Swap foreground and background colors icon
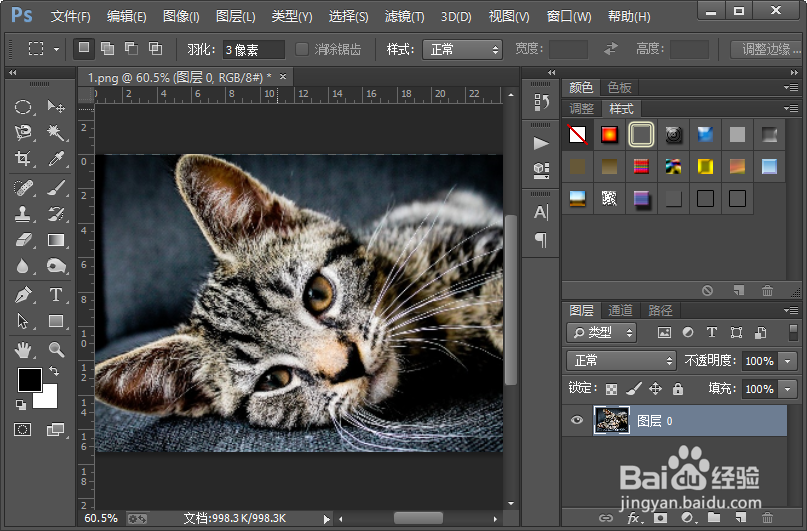 54,370
